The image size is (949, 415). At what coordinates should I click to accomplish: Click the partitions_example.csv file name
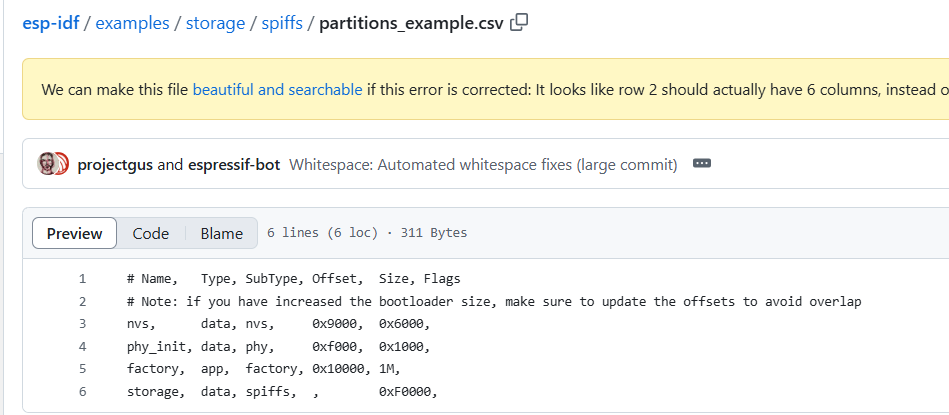tap(411, 23)
